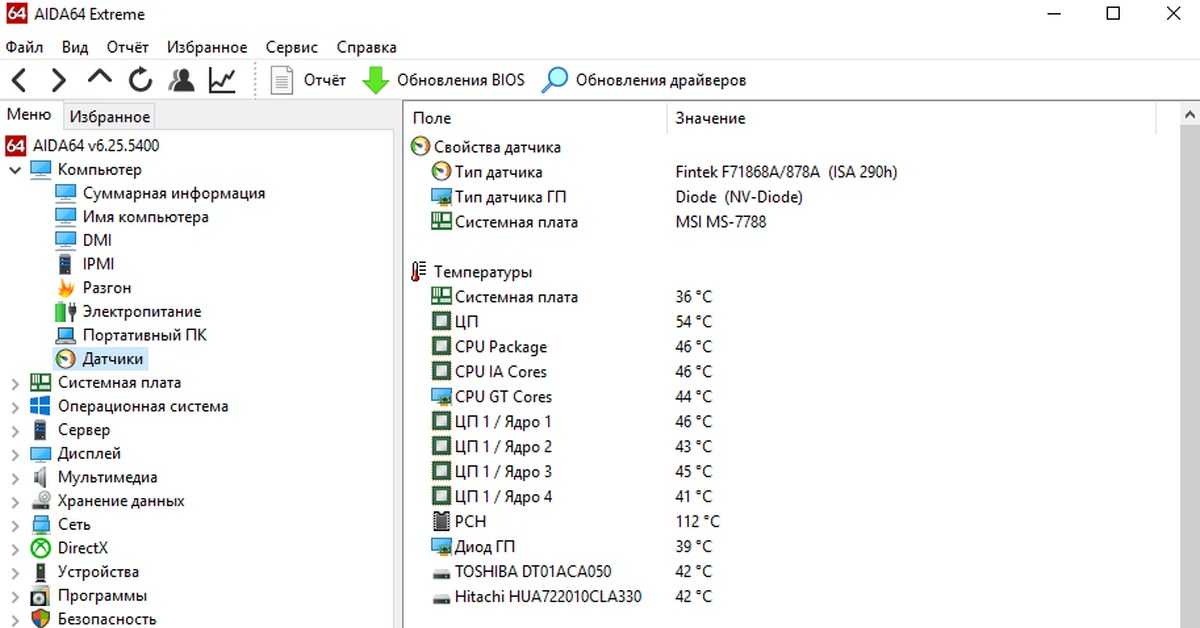Select the Температуры group heading

483,272
